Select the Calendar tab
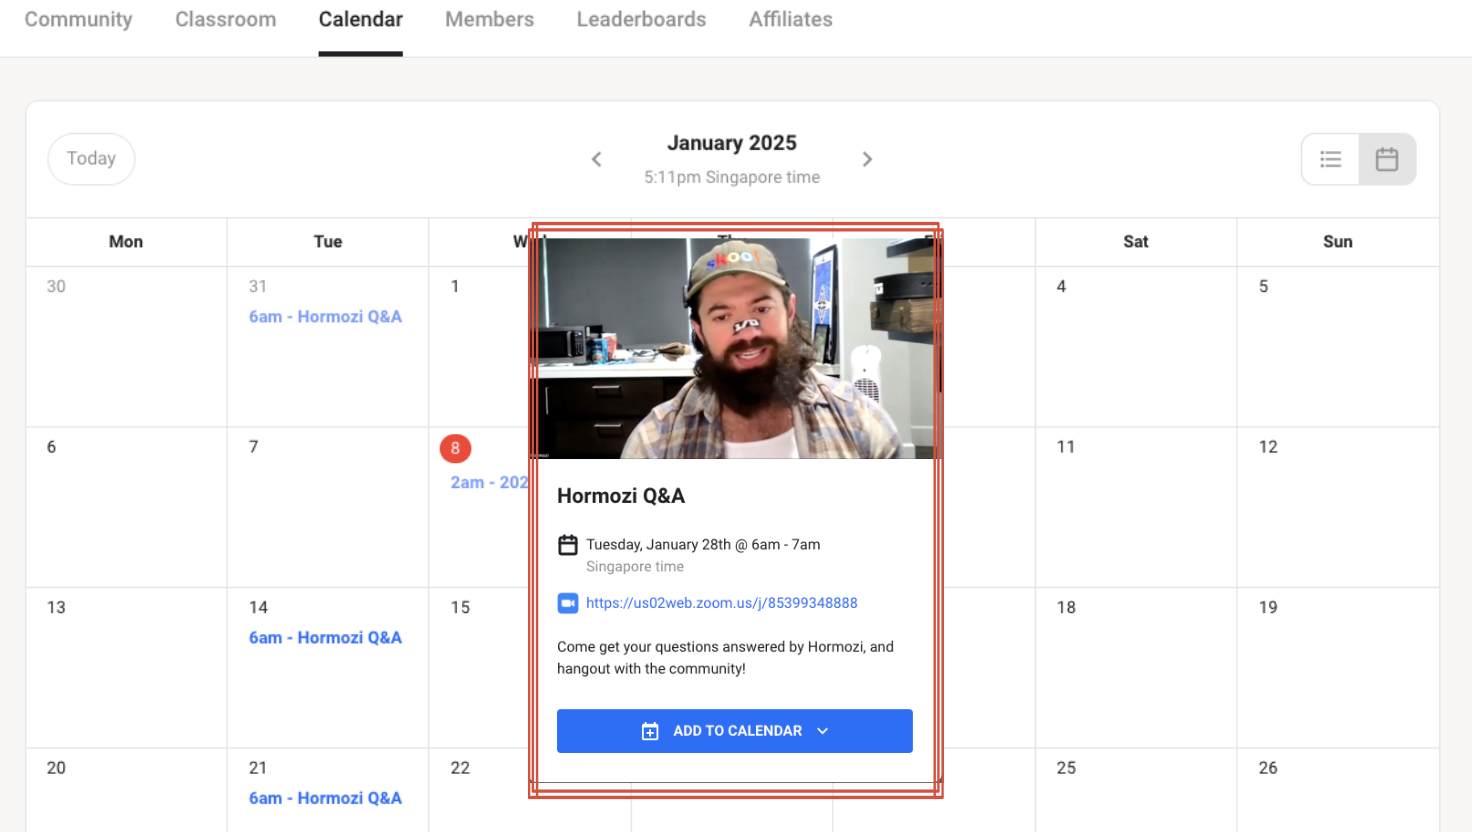The height and width of the screenshot is (832, 1472). (360, 19)
